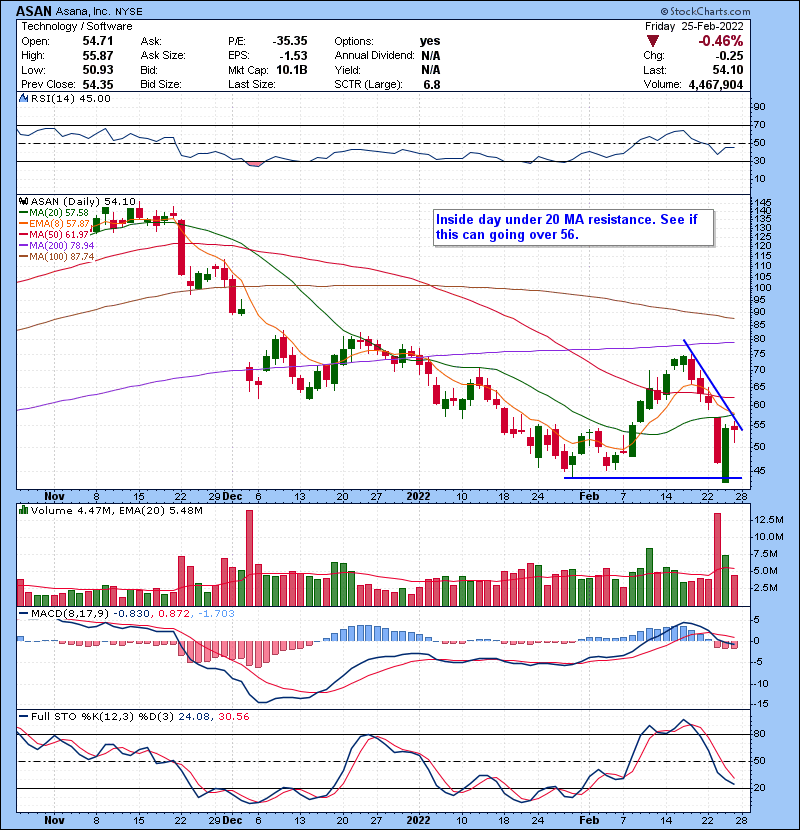The image size is (800, 830).
Task: Click the P/E value -35.35
Action: click(290, 41)
